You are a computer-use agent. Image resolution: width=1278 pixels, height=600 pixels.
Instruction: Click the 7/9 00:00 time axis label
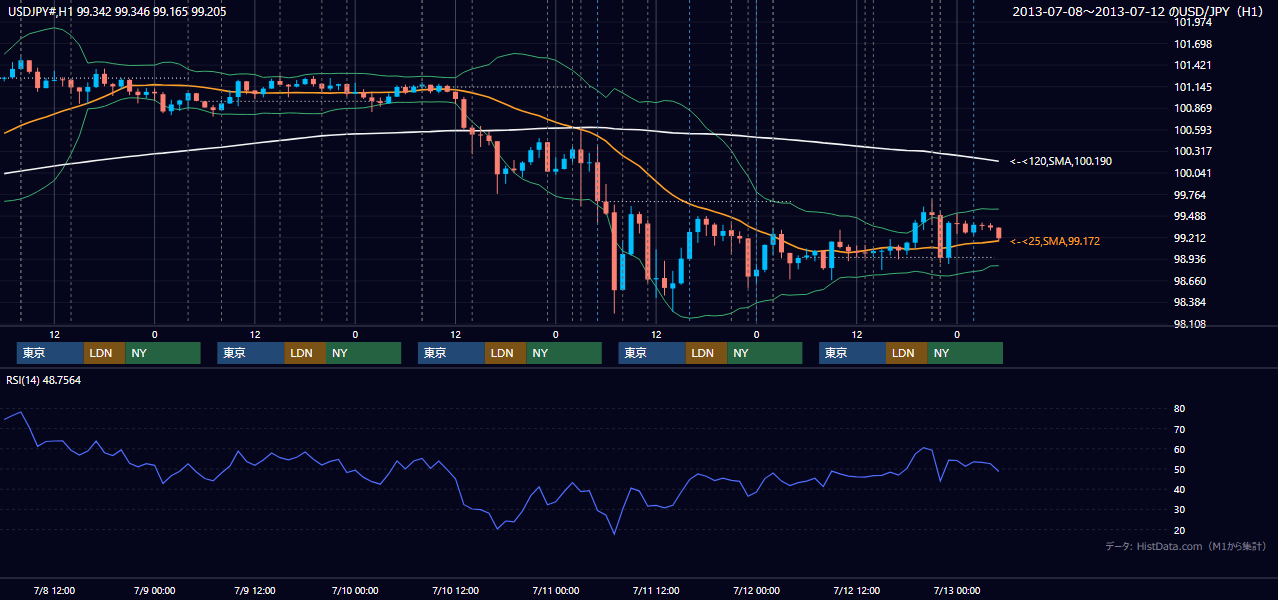pyautogui.click(x=154, y=590)
